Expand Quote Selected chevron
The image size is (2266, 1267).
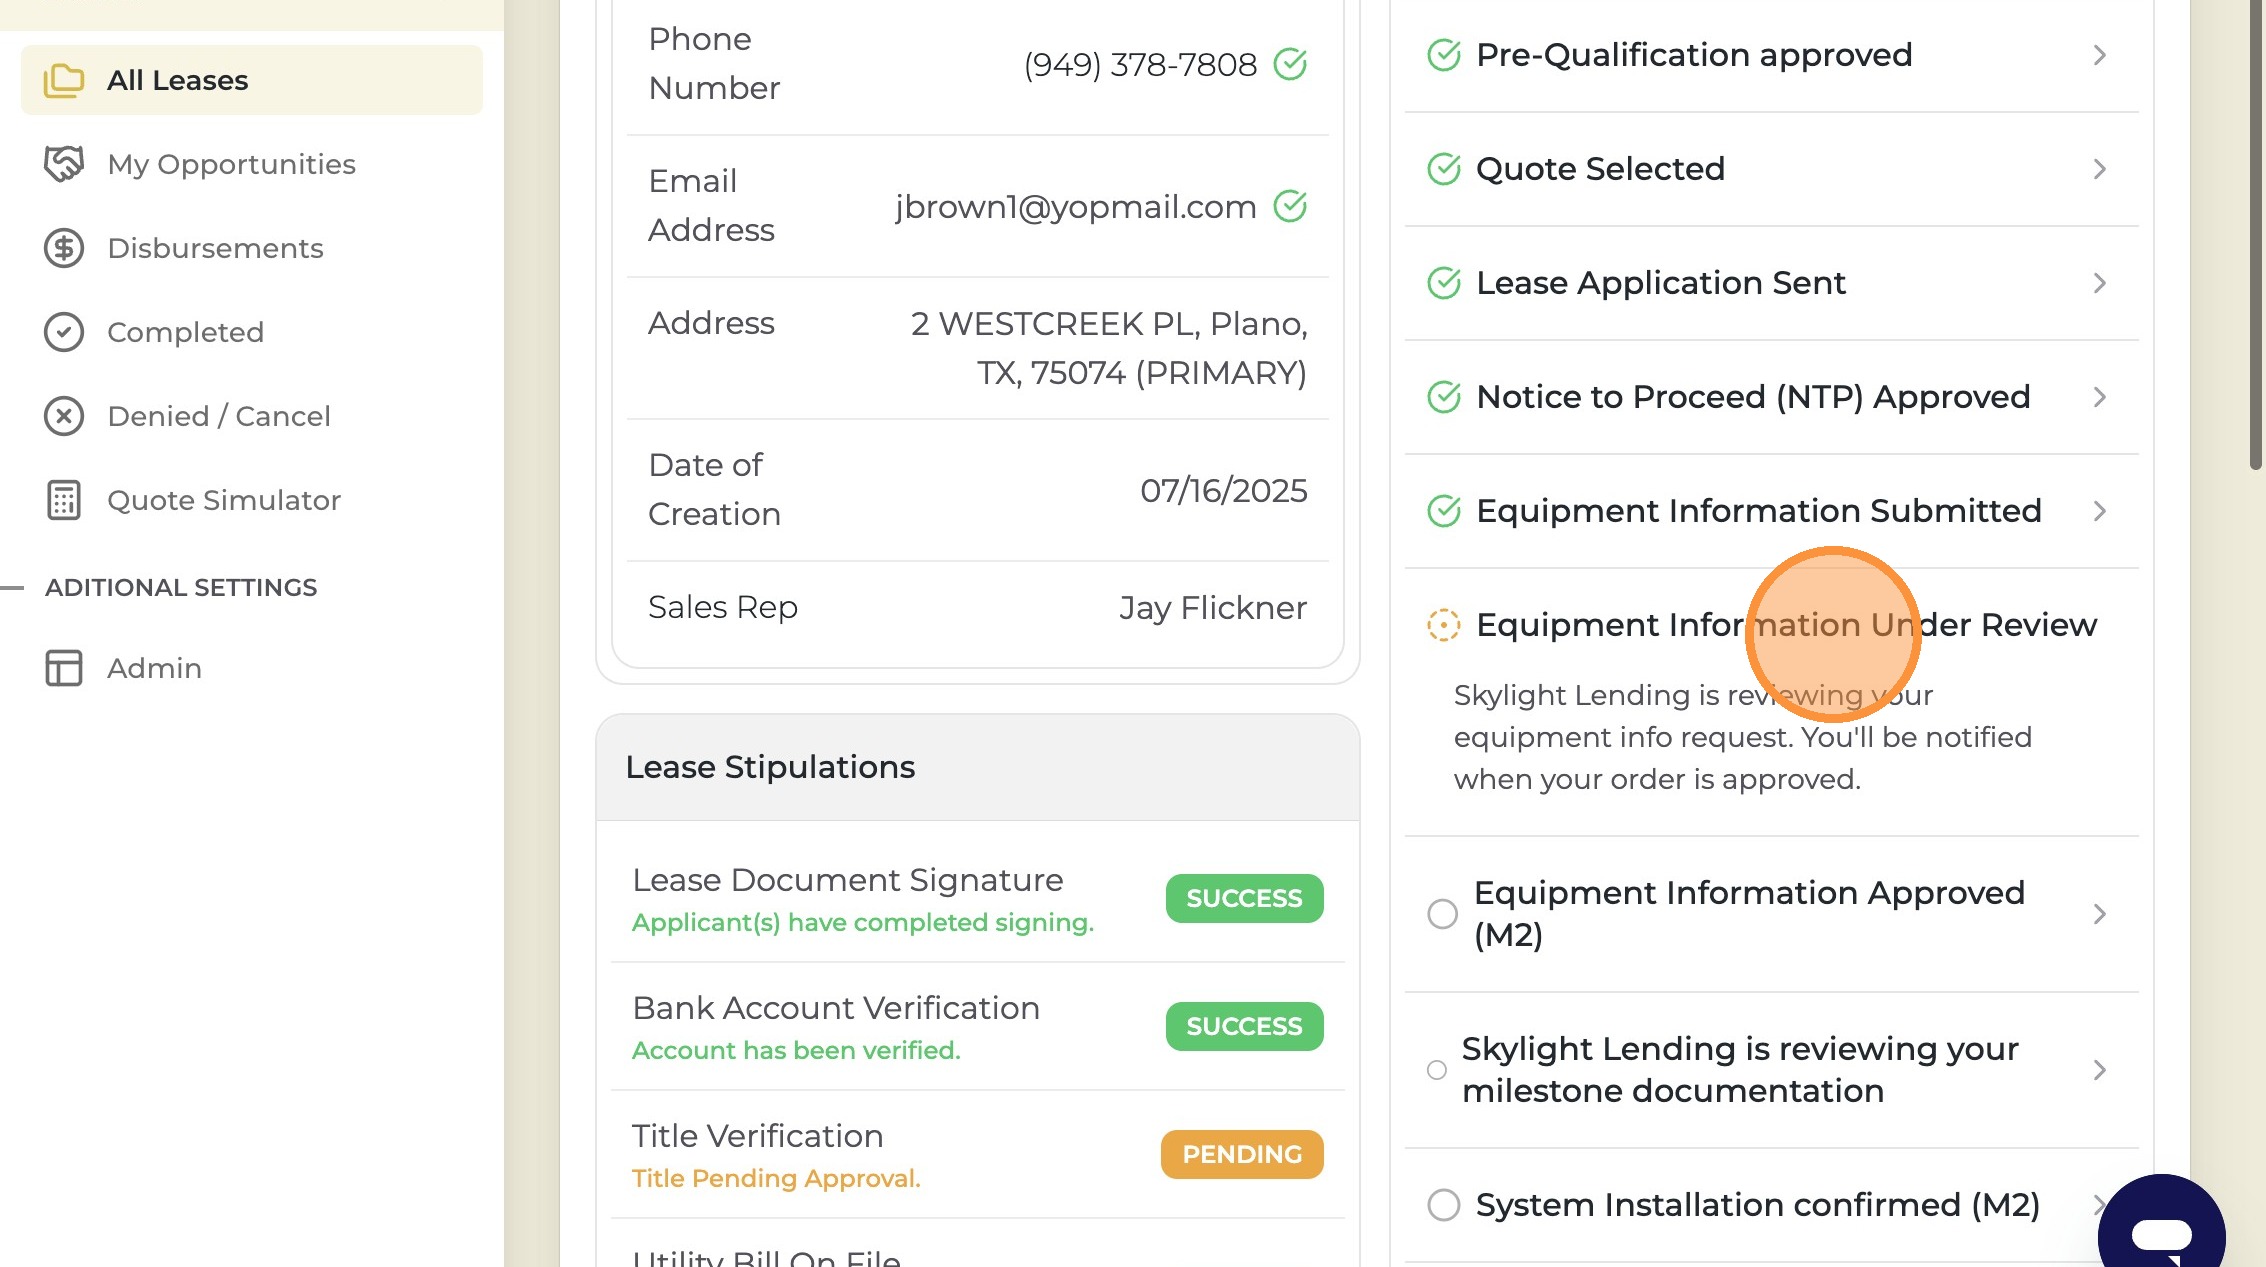[2100, 169]
